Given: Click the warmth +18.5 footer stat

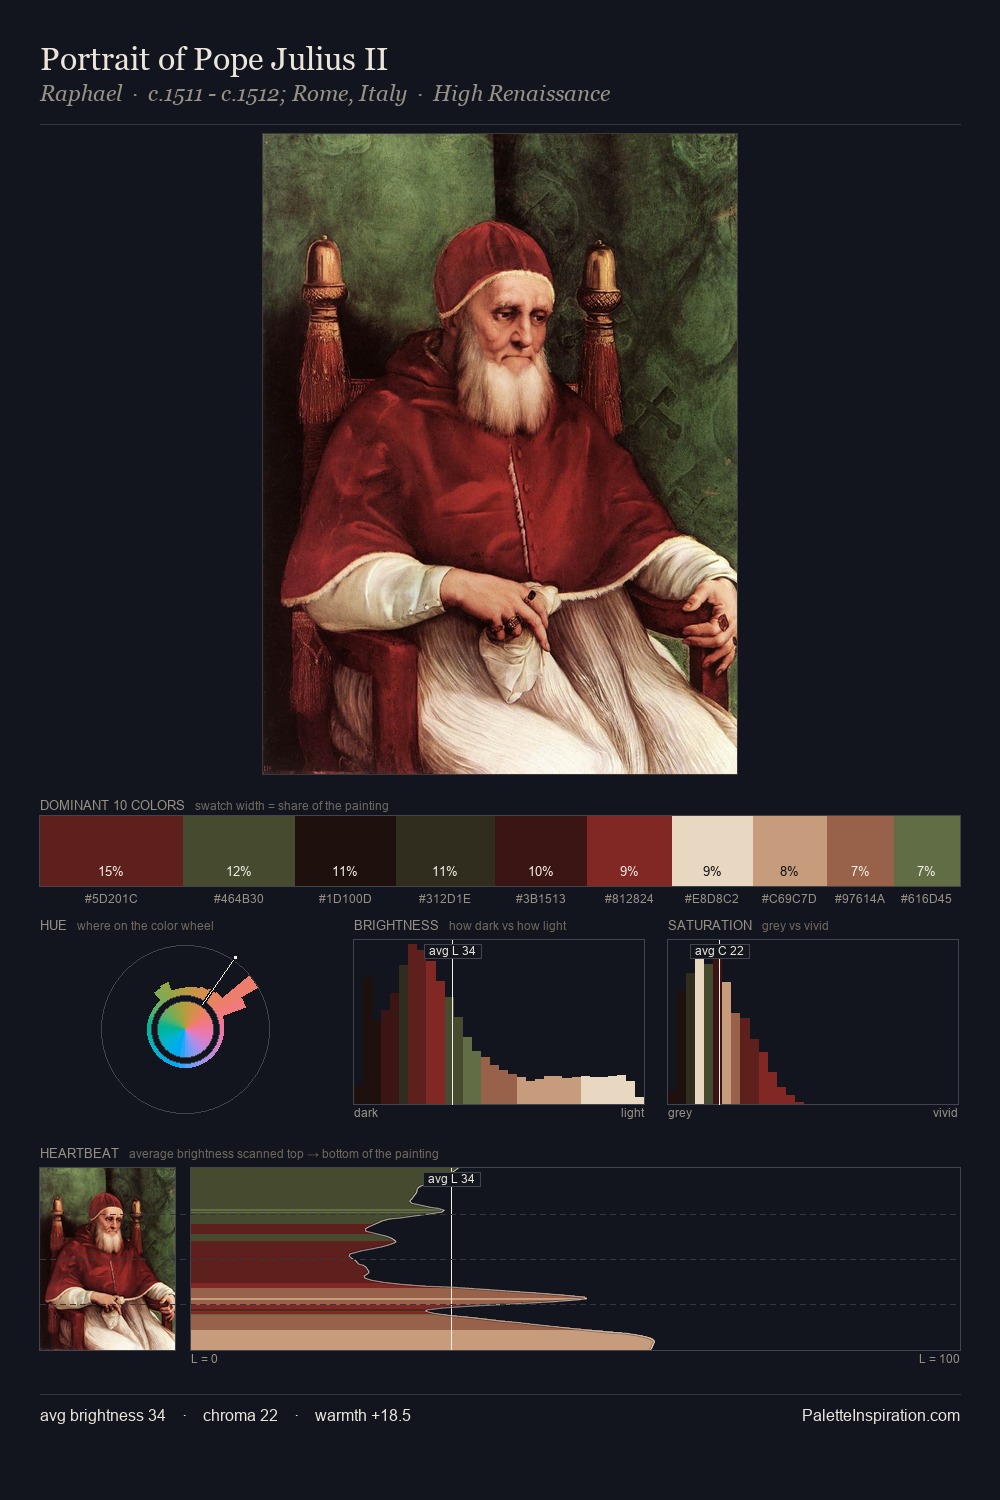Looking at the screenshot, I should 363,1416.
